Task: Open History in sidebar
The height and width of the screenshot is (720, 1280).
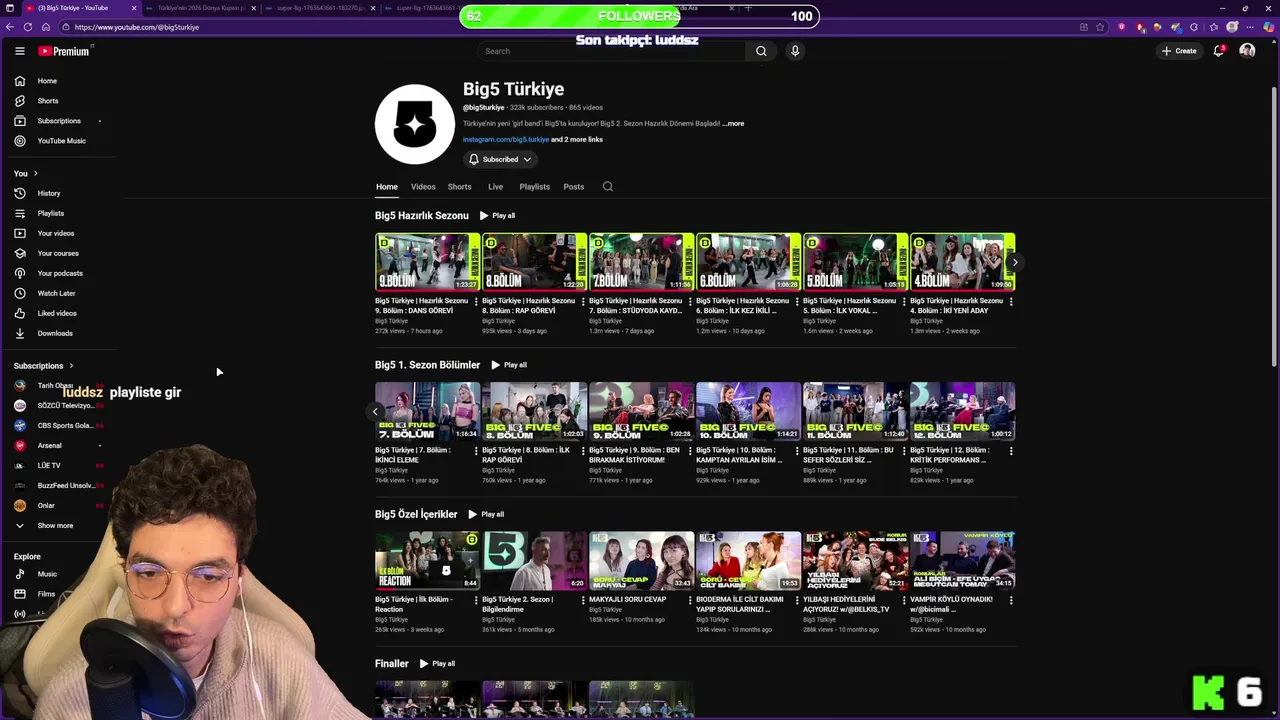Action: click(x=60, y=193)
